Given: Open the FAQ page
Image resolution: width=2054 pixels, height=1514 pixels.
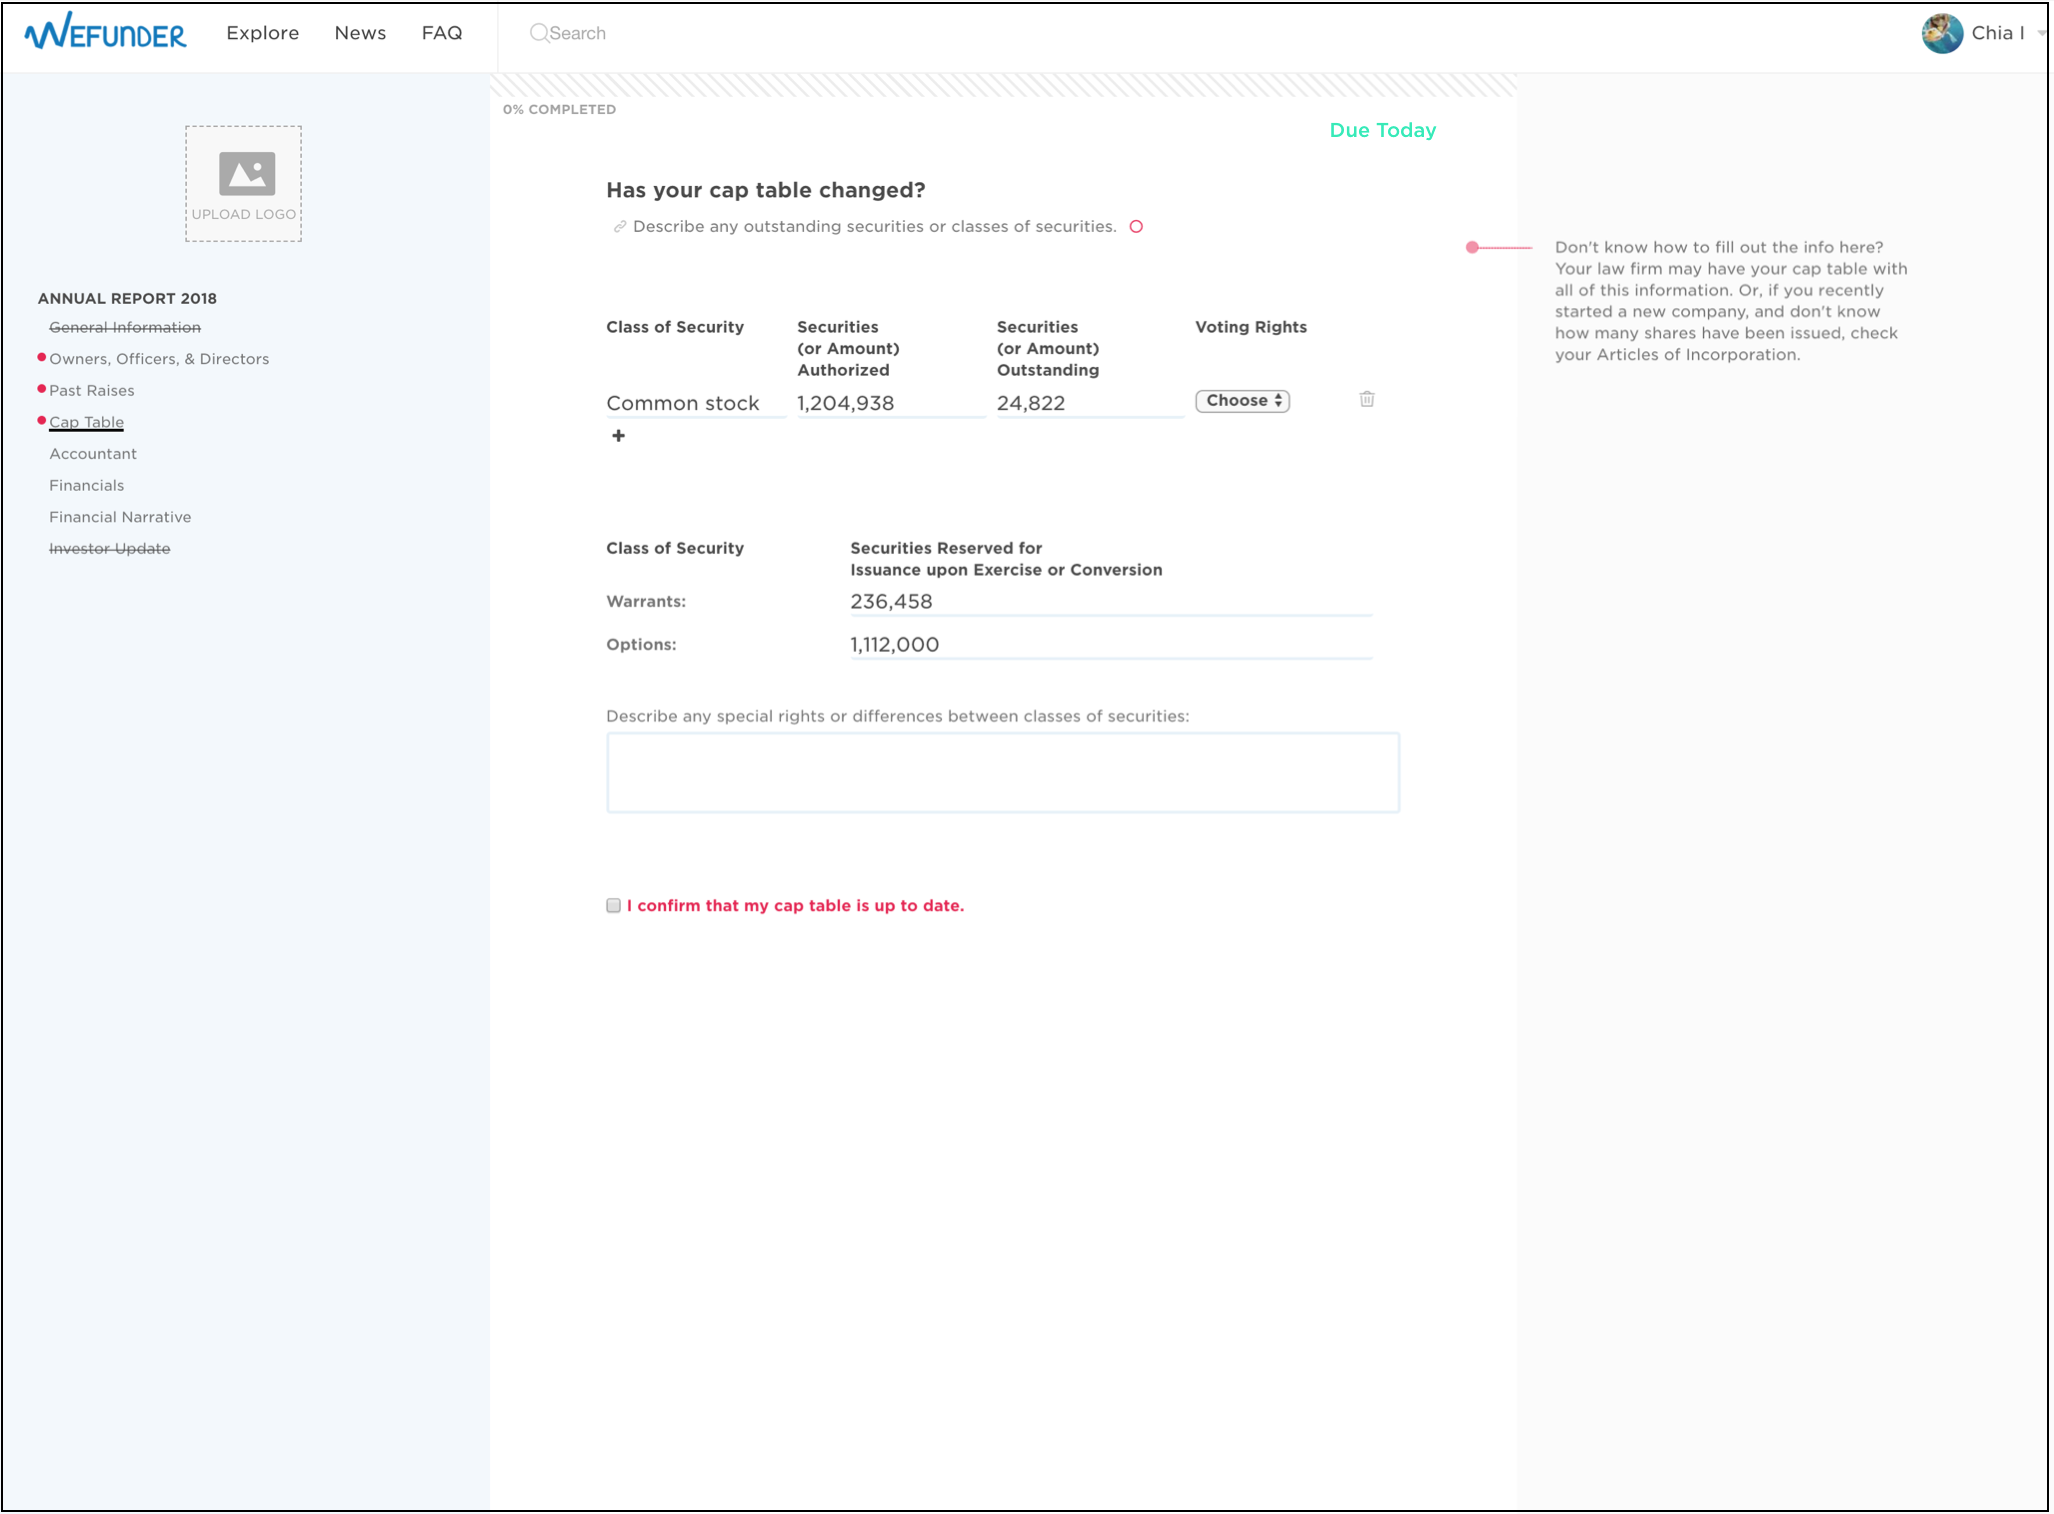Looking at the screenshot, I should point(442,33).
